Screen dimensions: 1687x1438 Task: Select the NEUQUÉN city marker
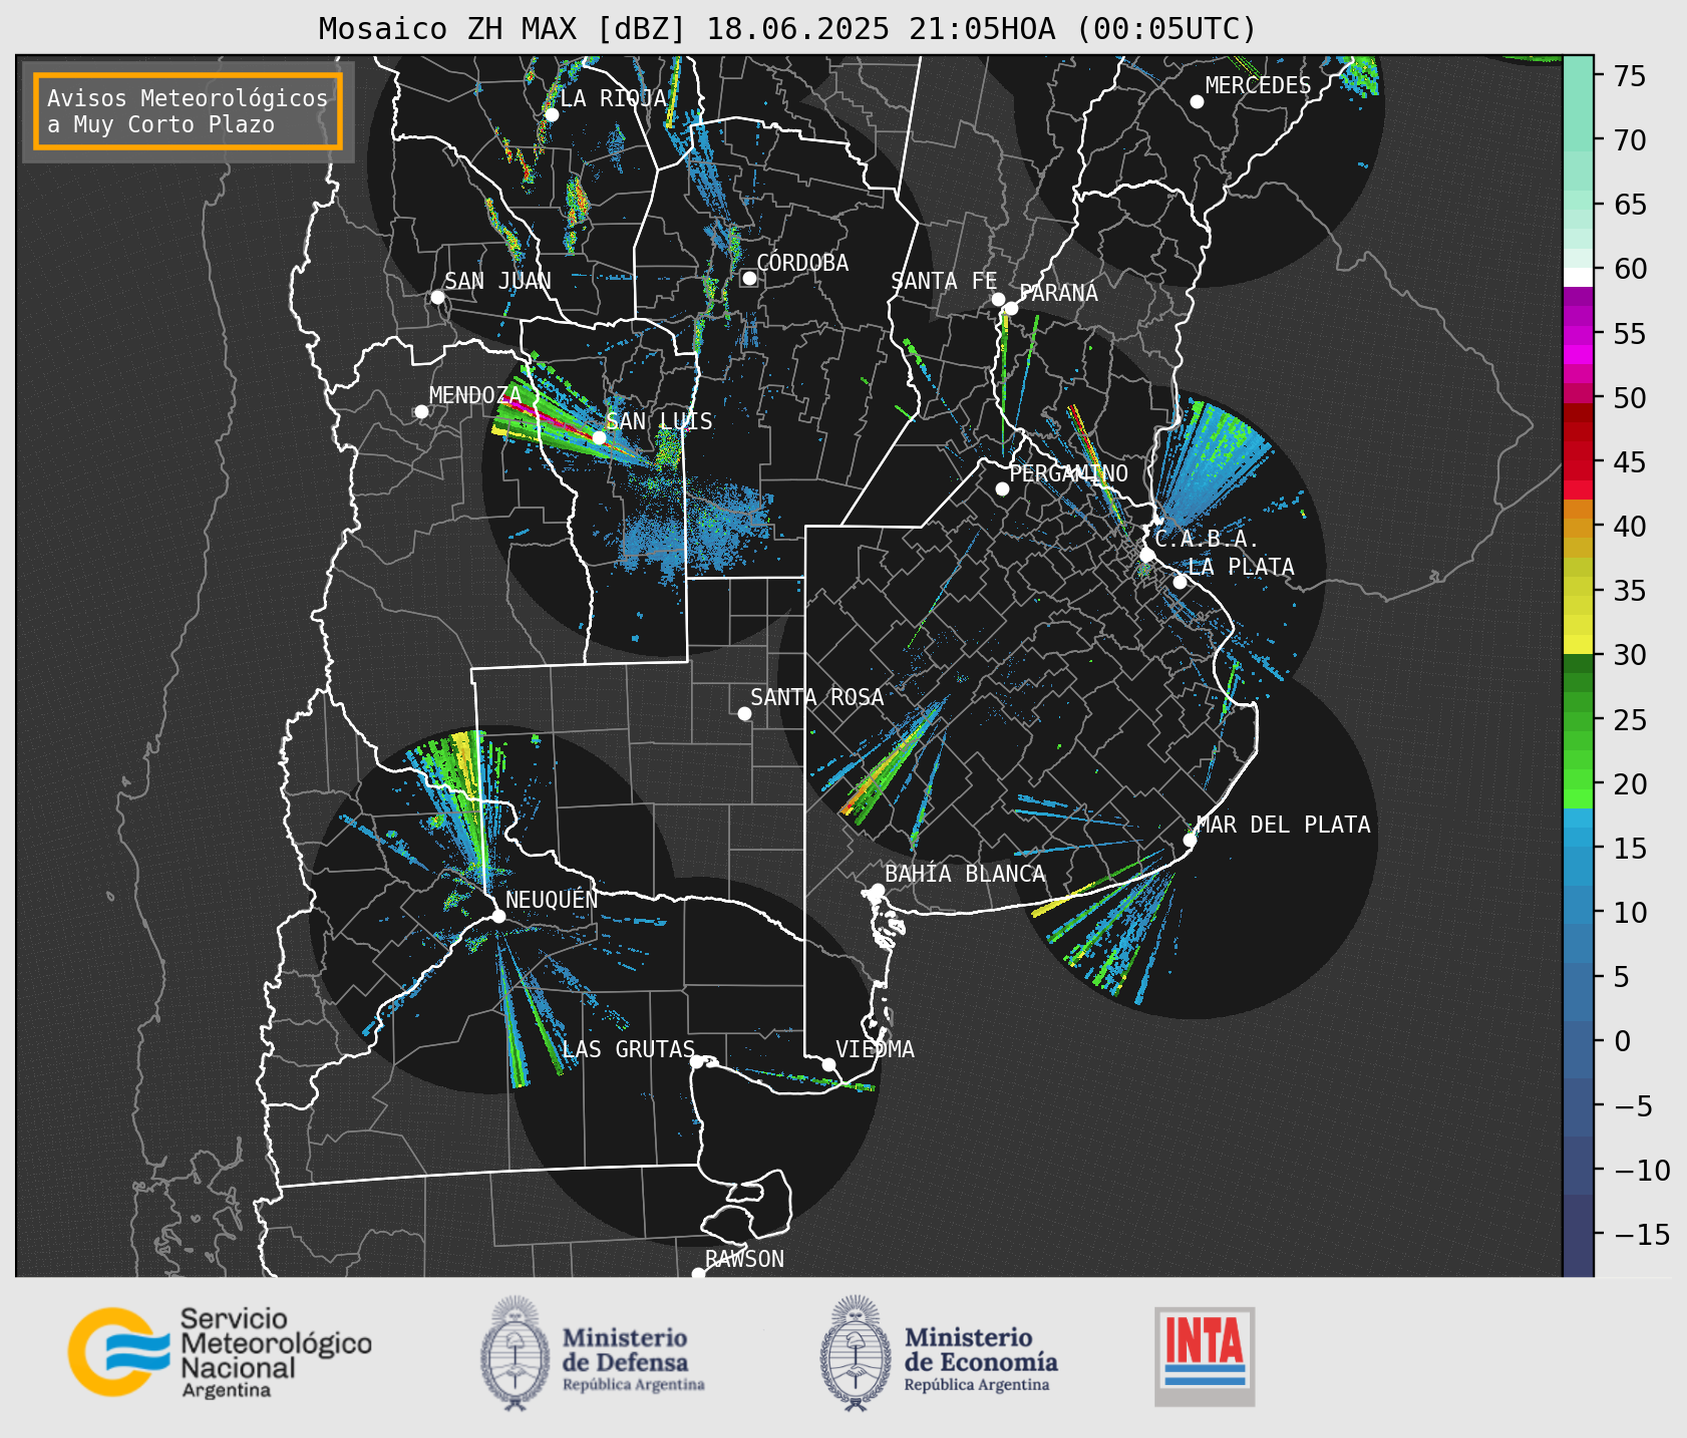tap(498, 916)
